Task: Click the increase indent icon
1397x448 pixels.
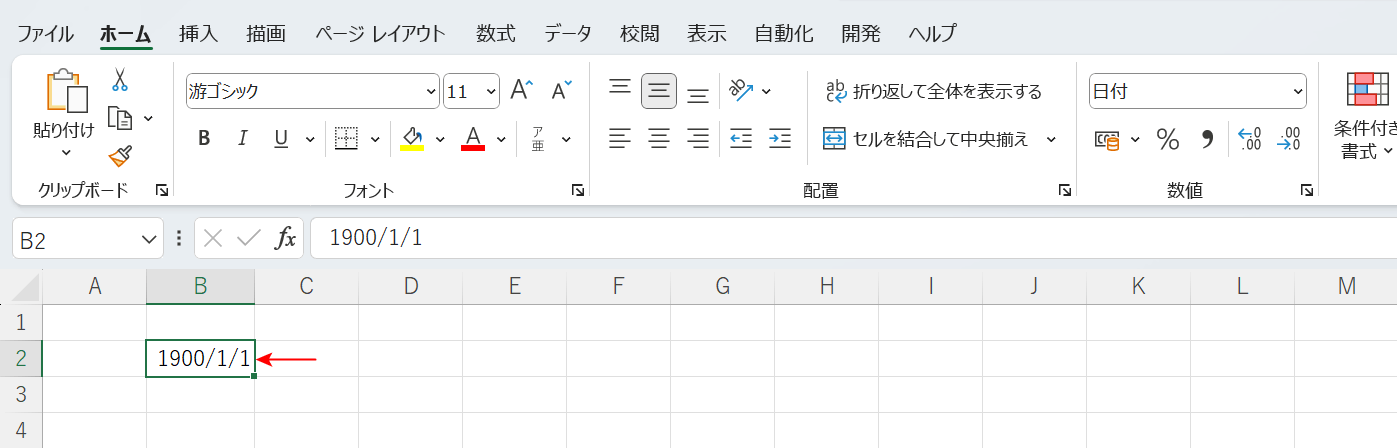Action: (x=780, y=138)
